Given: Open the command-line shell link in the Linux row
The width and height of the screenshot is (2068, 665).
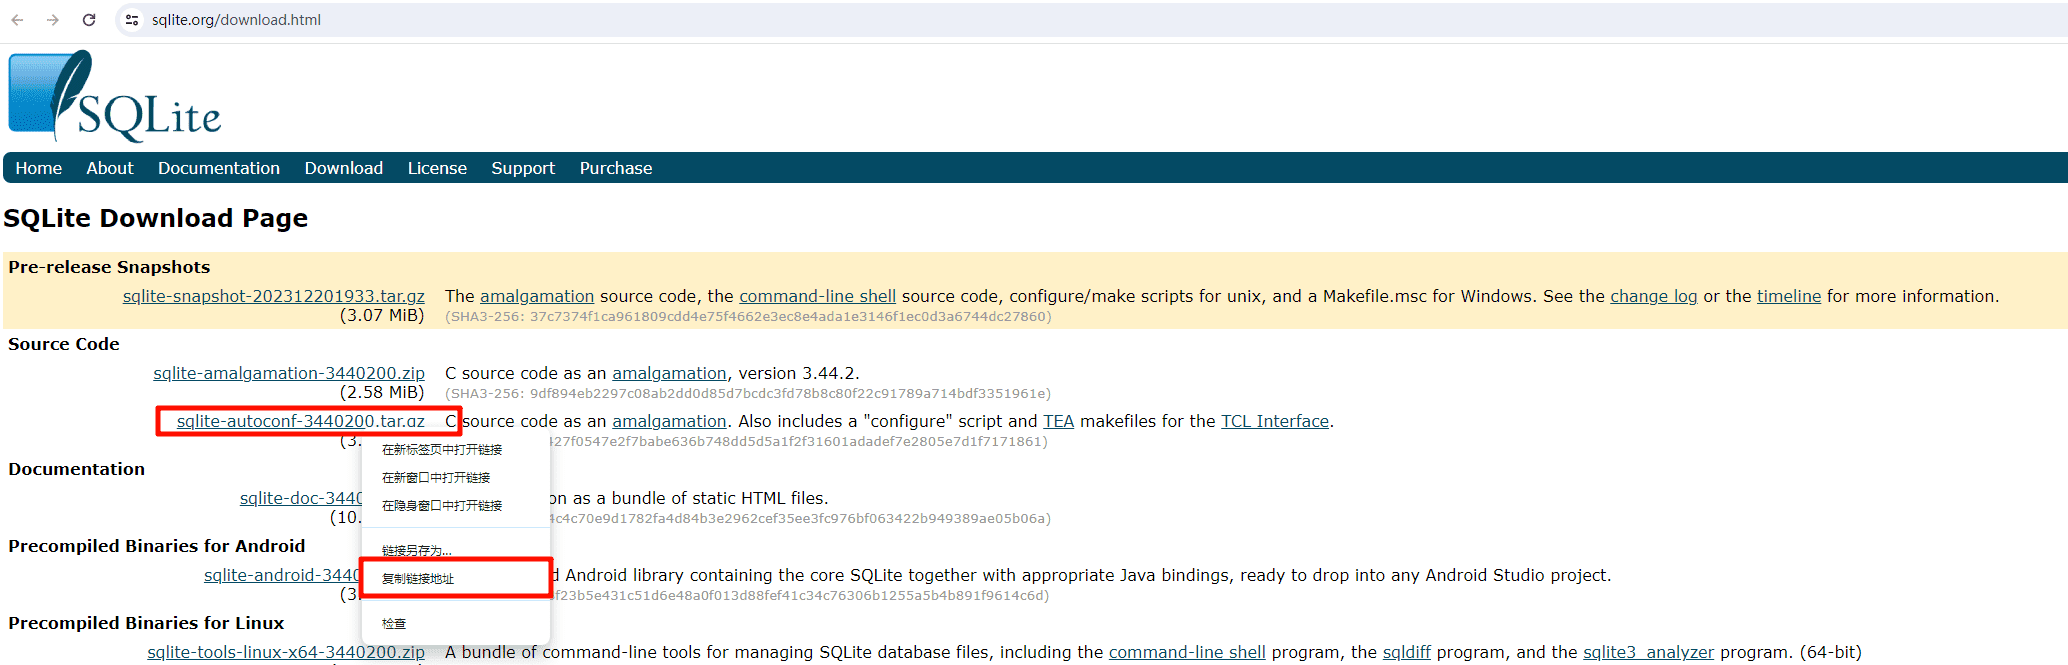Looking at the screenshot, I should pos(1187,652).
